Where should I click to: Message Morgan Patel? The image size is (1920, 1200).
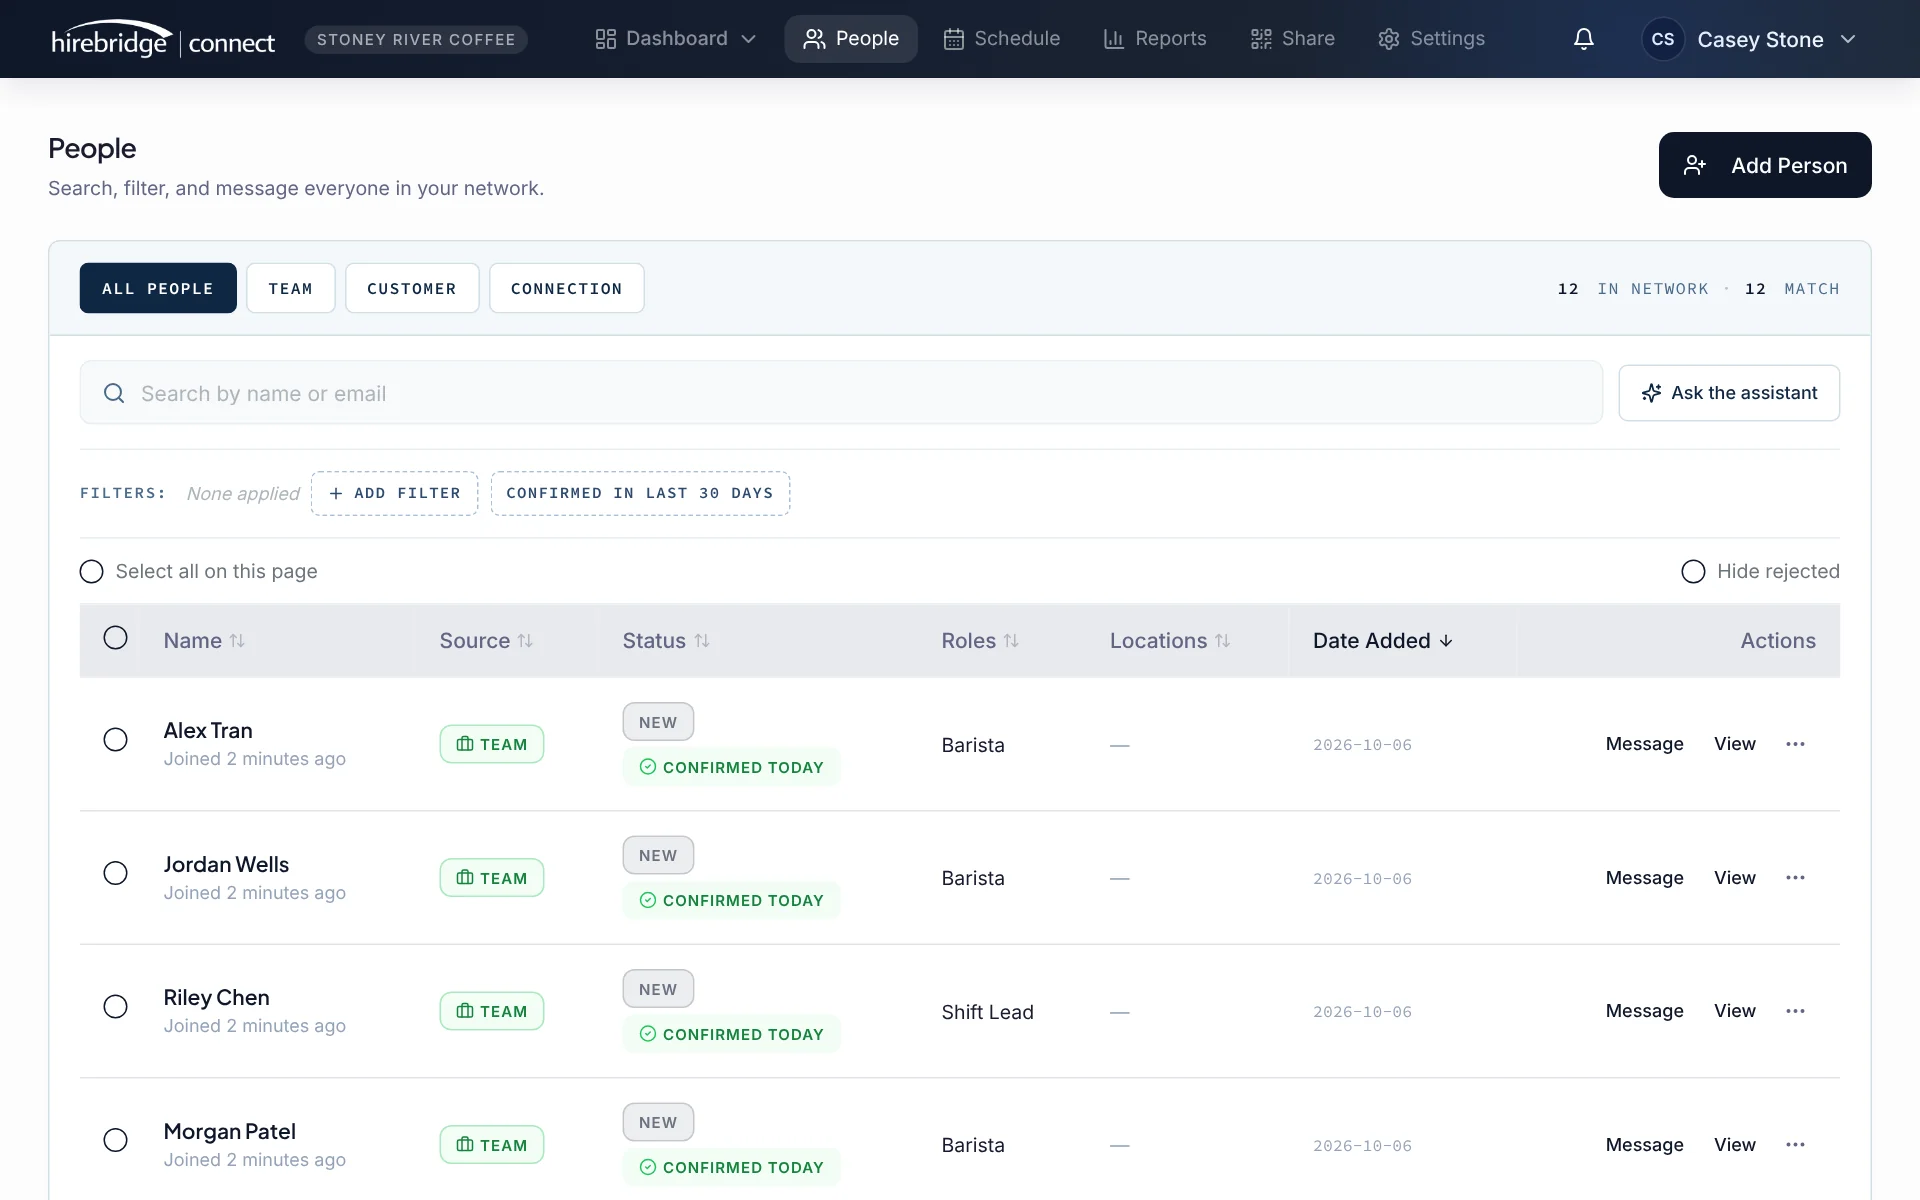click(x=1644, y=1145)
